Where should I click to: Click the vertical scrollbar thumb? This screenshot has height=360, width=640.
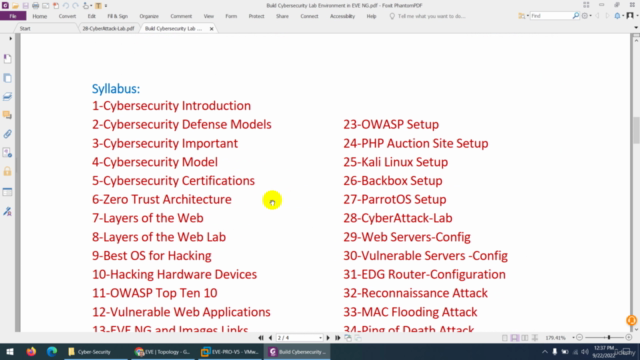pos(636,130)
